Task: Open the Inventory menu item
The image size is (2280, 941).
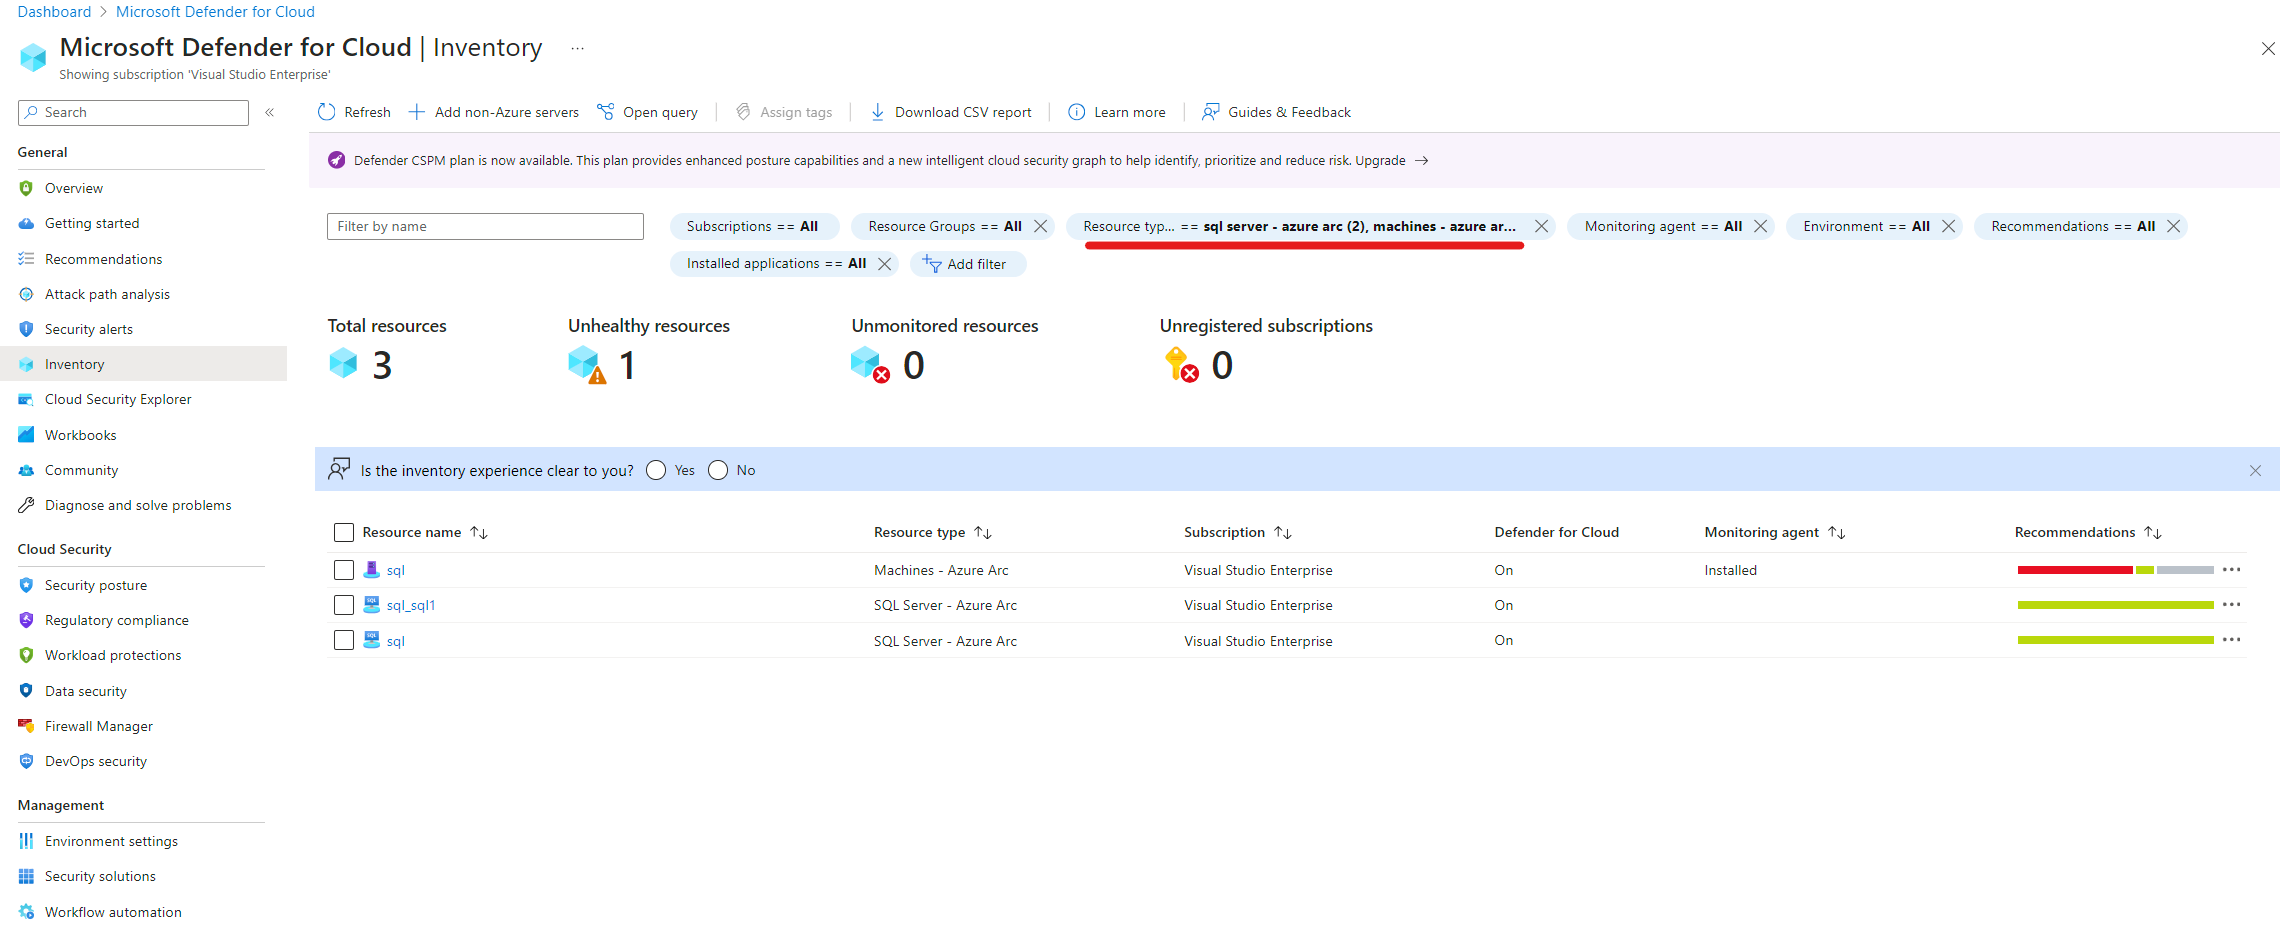Action: [143, 364]
